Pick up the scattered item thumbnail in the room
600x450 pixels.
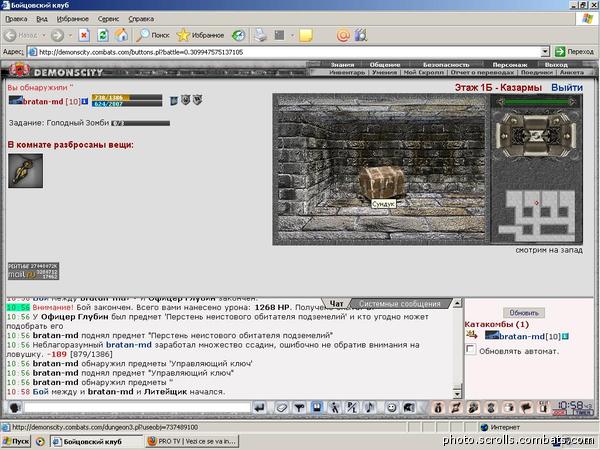pyautogui.click(x=25, y=171)
